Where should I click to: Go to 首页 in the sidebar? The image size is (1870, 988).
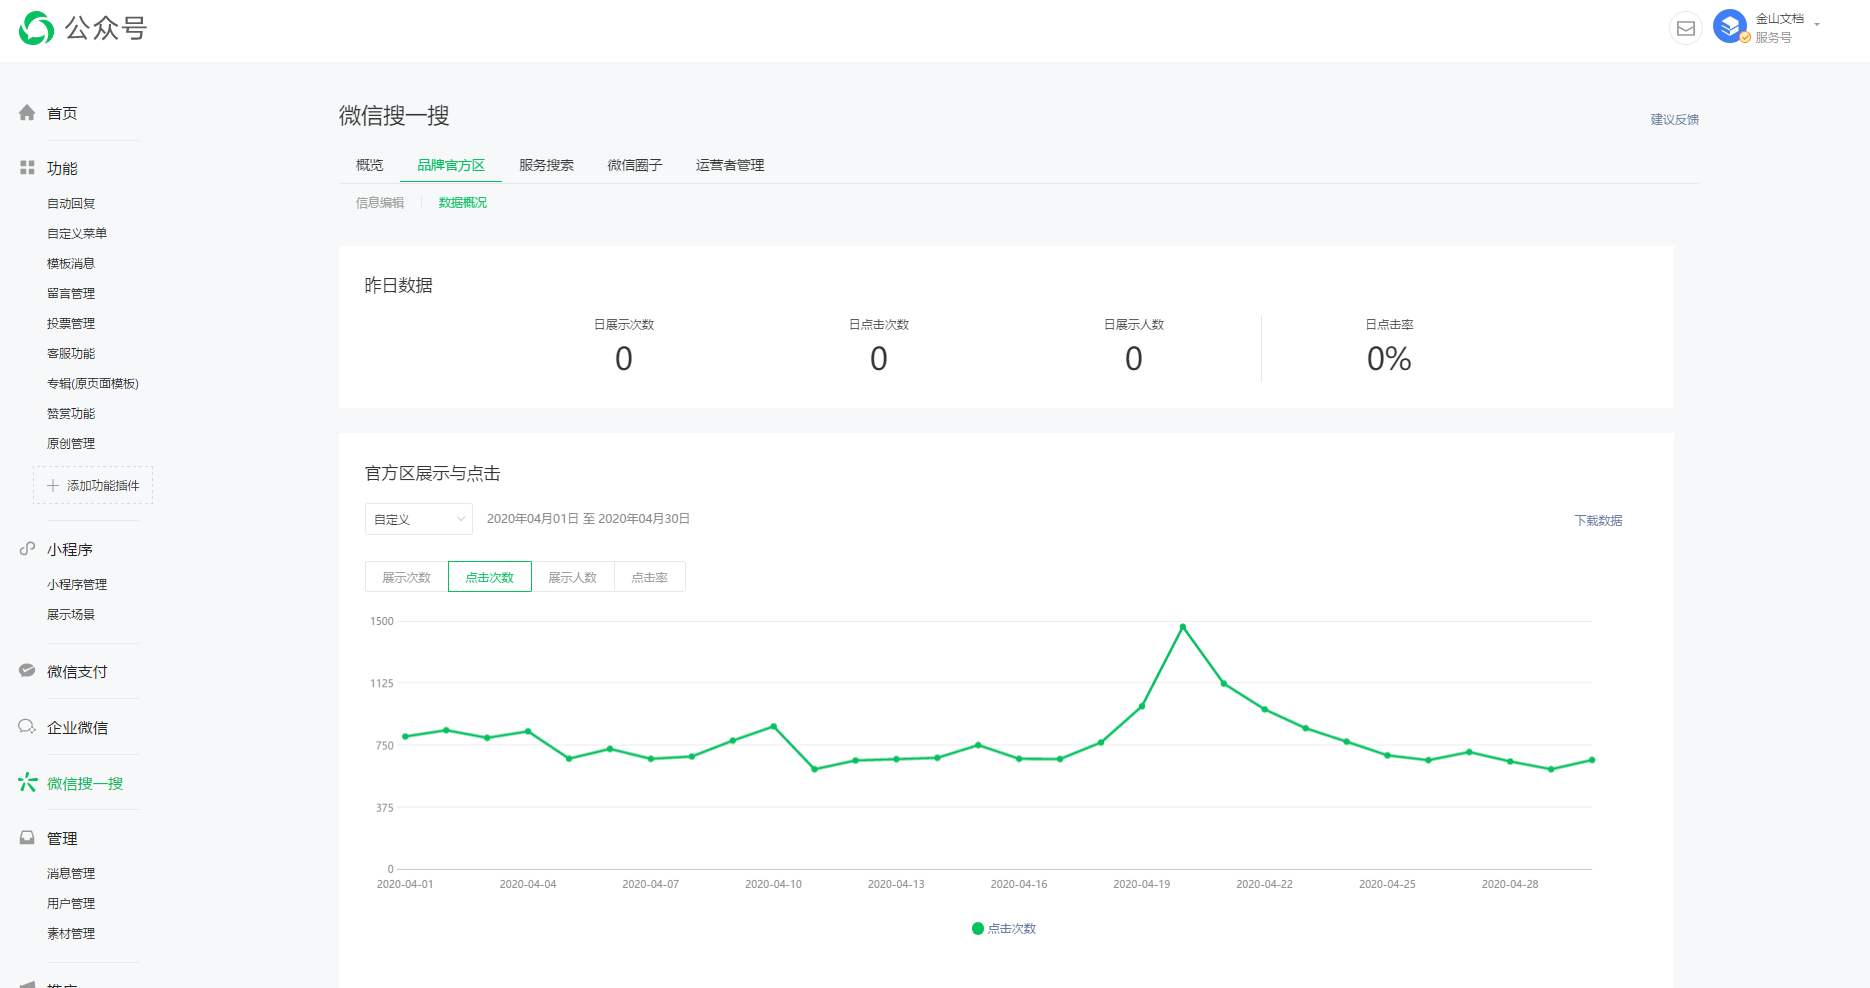(x=62, y=113)
